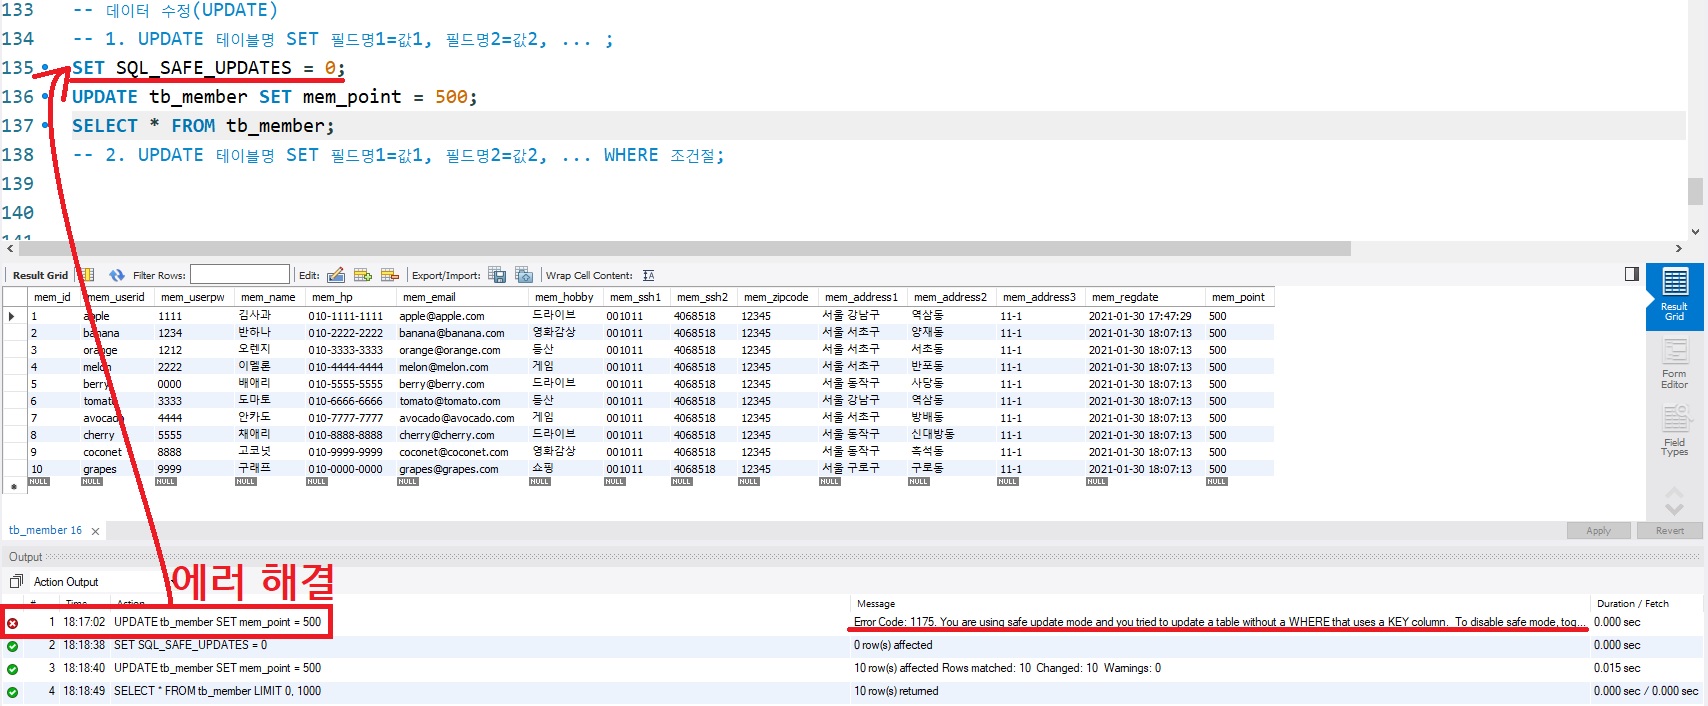Toggle Wrap Cell Content icon
This screenshot has height=706, width=1708.
click(649, 275)
